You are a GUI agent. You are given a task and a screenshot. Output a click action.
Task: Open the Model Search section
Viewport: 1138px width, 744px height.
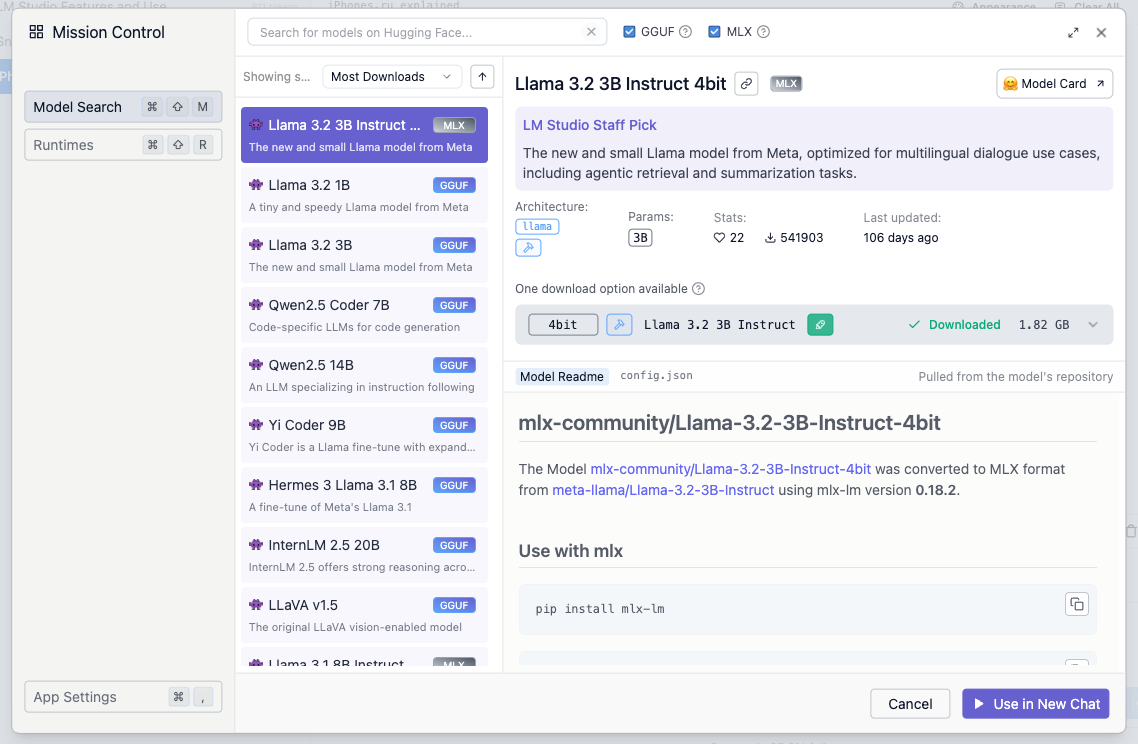pos(123,107)
